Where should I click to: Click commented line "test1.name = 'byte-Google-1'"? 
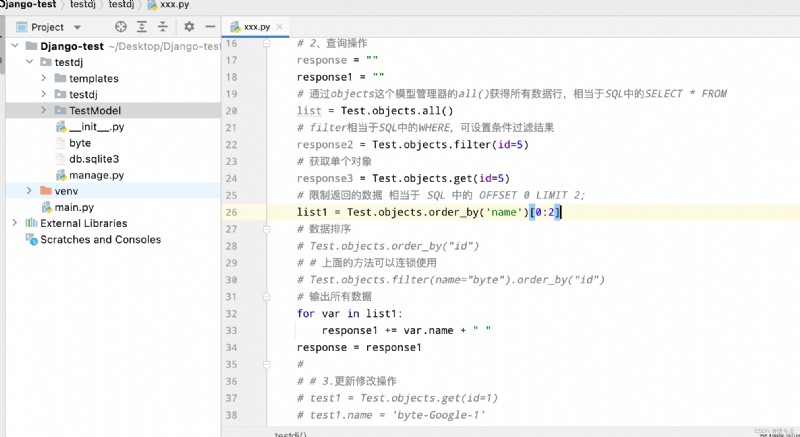[391, 415]
